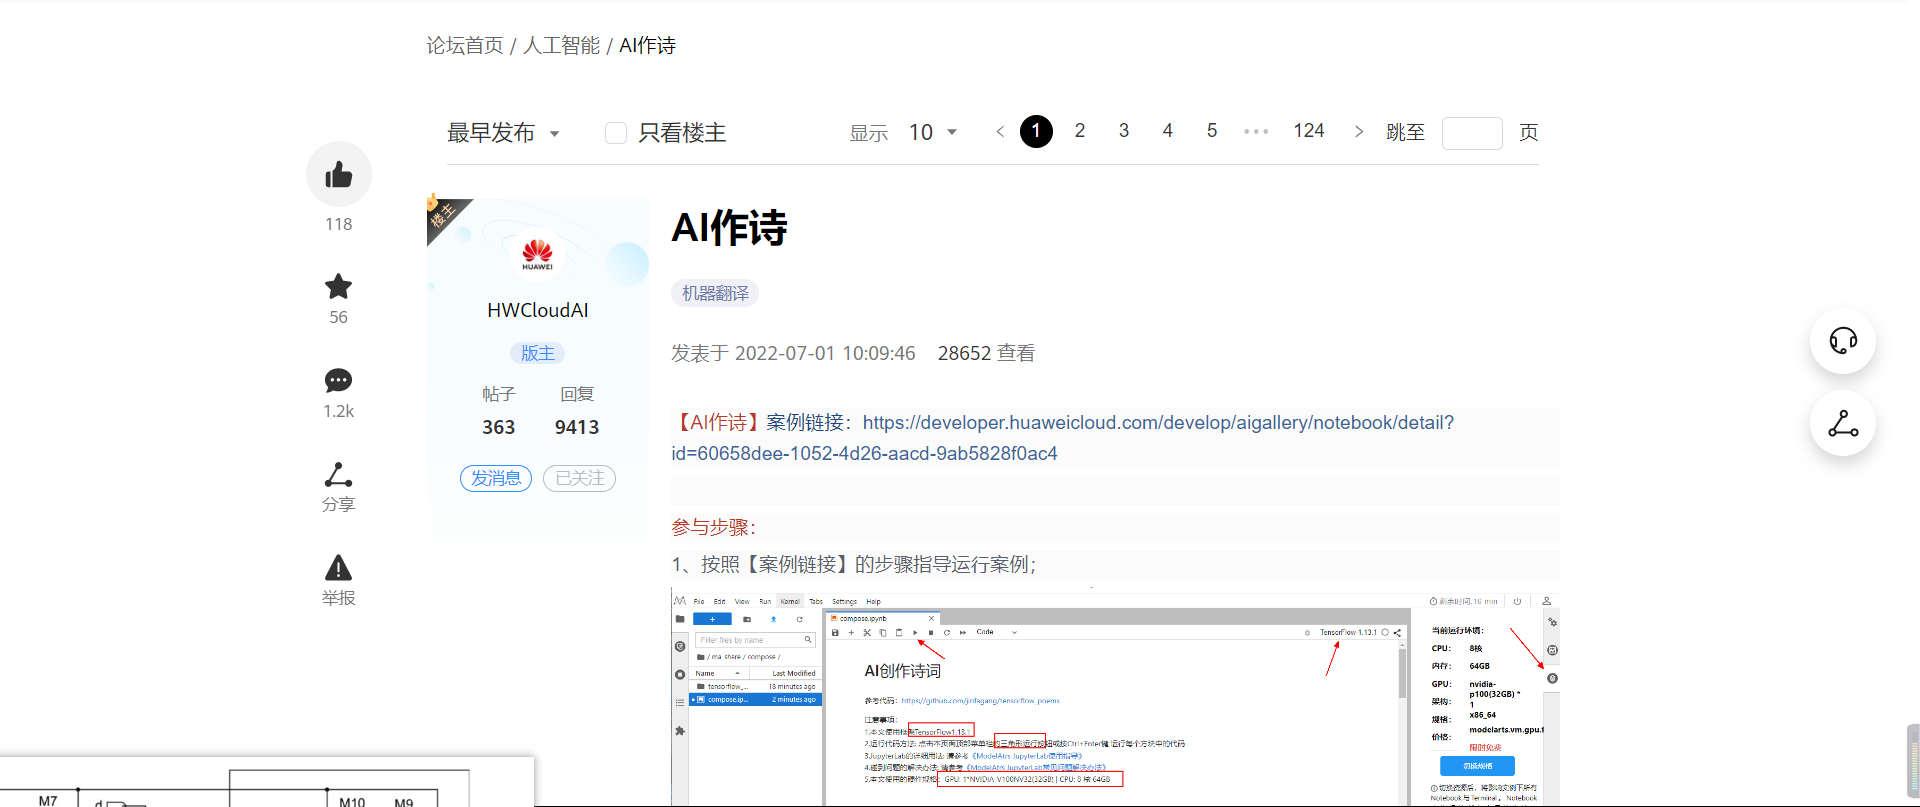Toggle the 只看楼主 checkbox
Viewport: 1920px width, 807px height.
(616, 133)
